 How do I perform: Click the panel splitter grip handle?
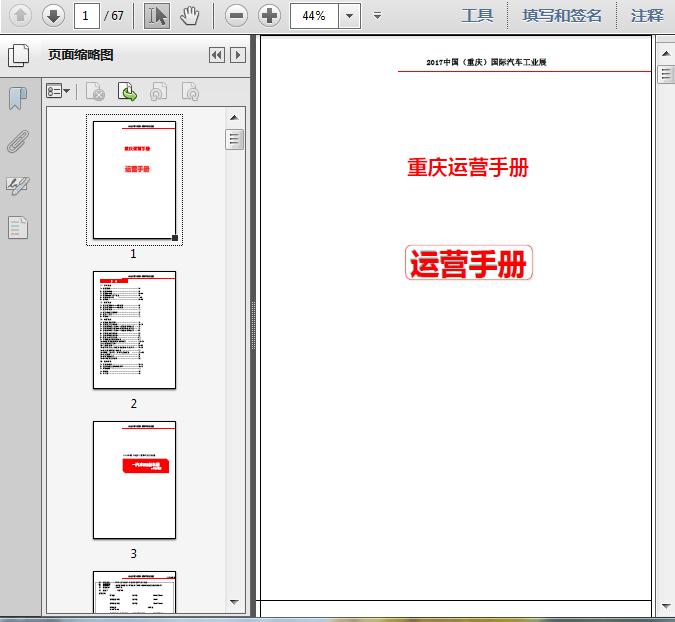click(253, 325)
